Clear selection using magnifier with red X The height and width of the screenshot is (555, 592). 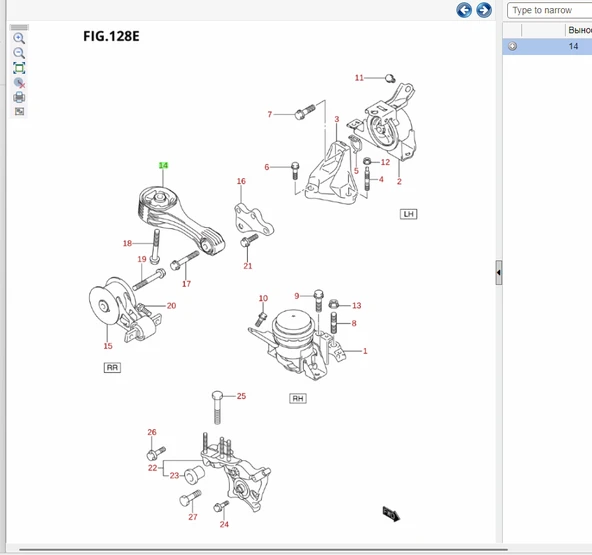coord(19,83)
